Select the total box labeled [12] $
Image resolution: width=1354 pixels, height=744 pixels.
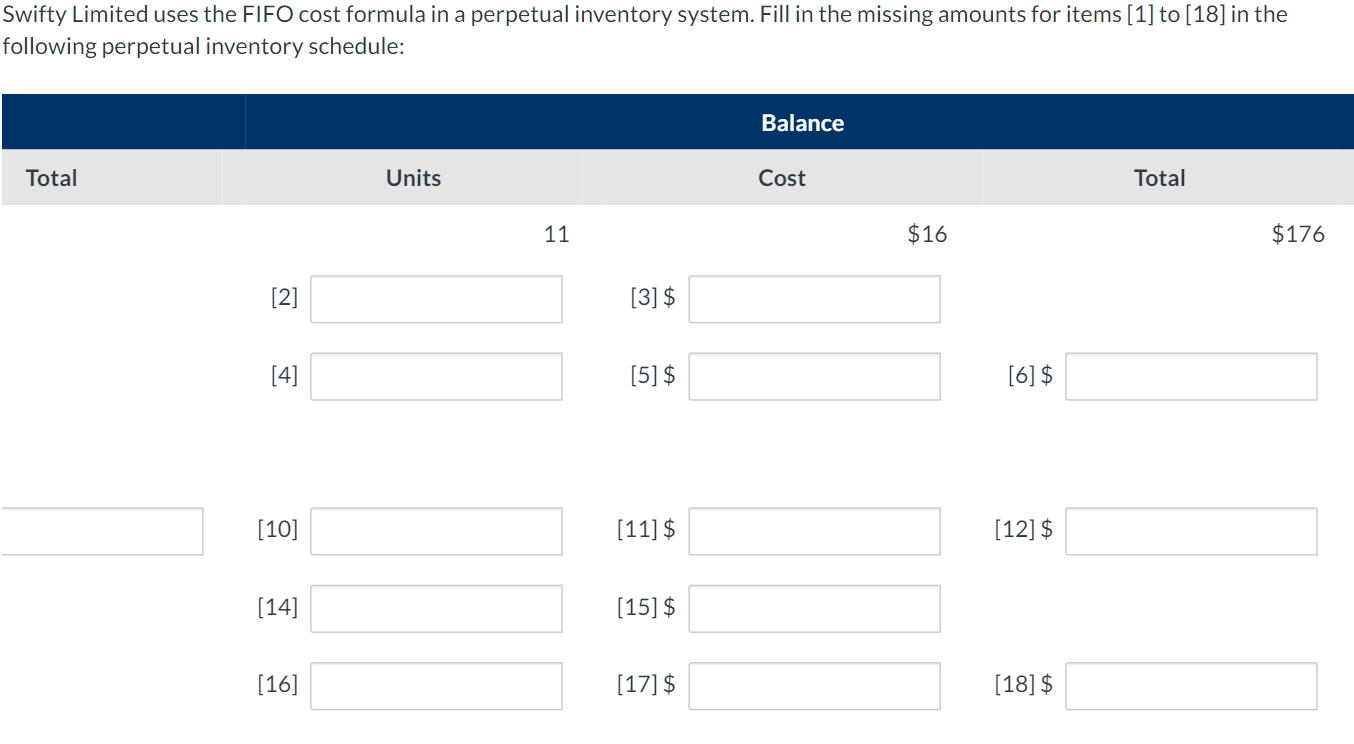click(1191, 531)
